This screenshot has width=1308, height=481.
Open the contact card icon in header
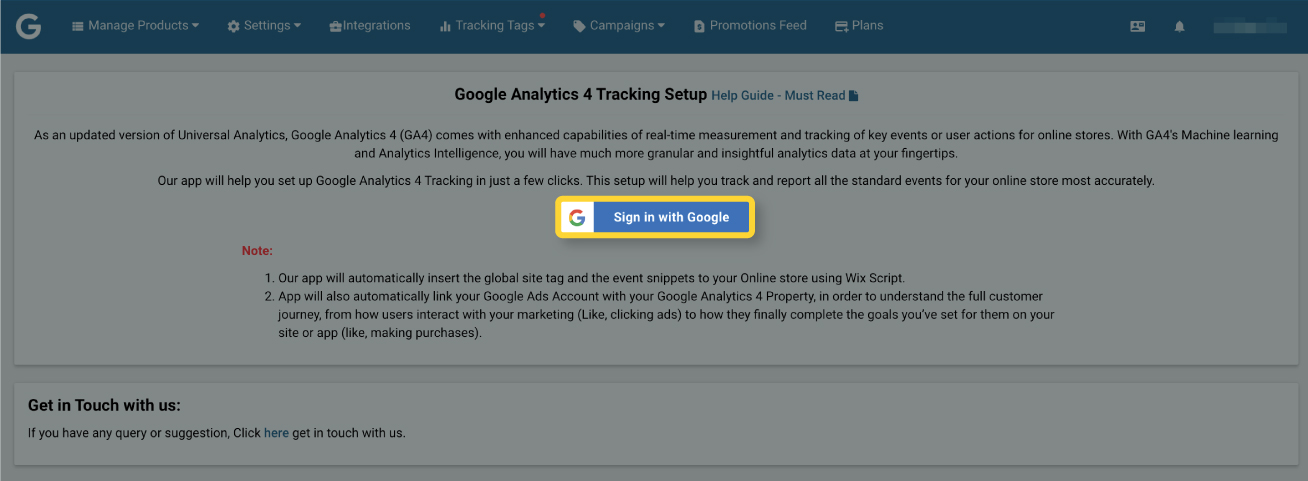point(1137,27)
